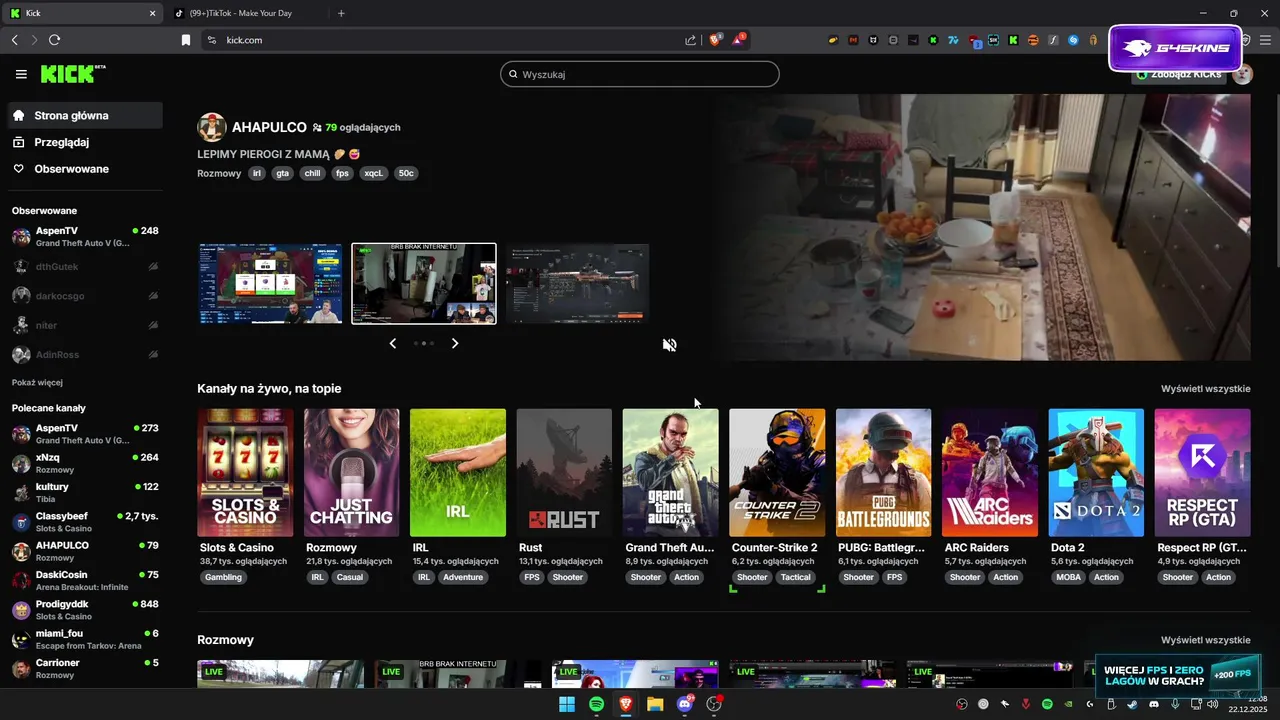Click the Windows Start button
This screenshot has width=1280, height=720.
click(x=567, y=704)
